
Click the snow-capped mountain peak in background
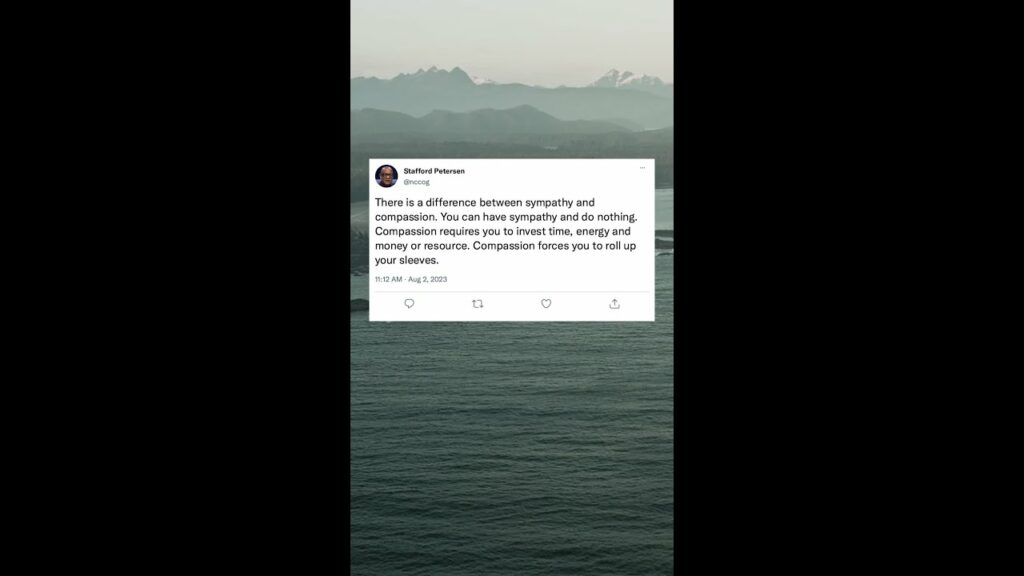click(x=624, y=79)
